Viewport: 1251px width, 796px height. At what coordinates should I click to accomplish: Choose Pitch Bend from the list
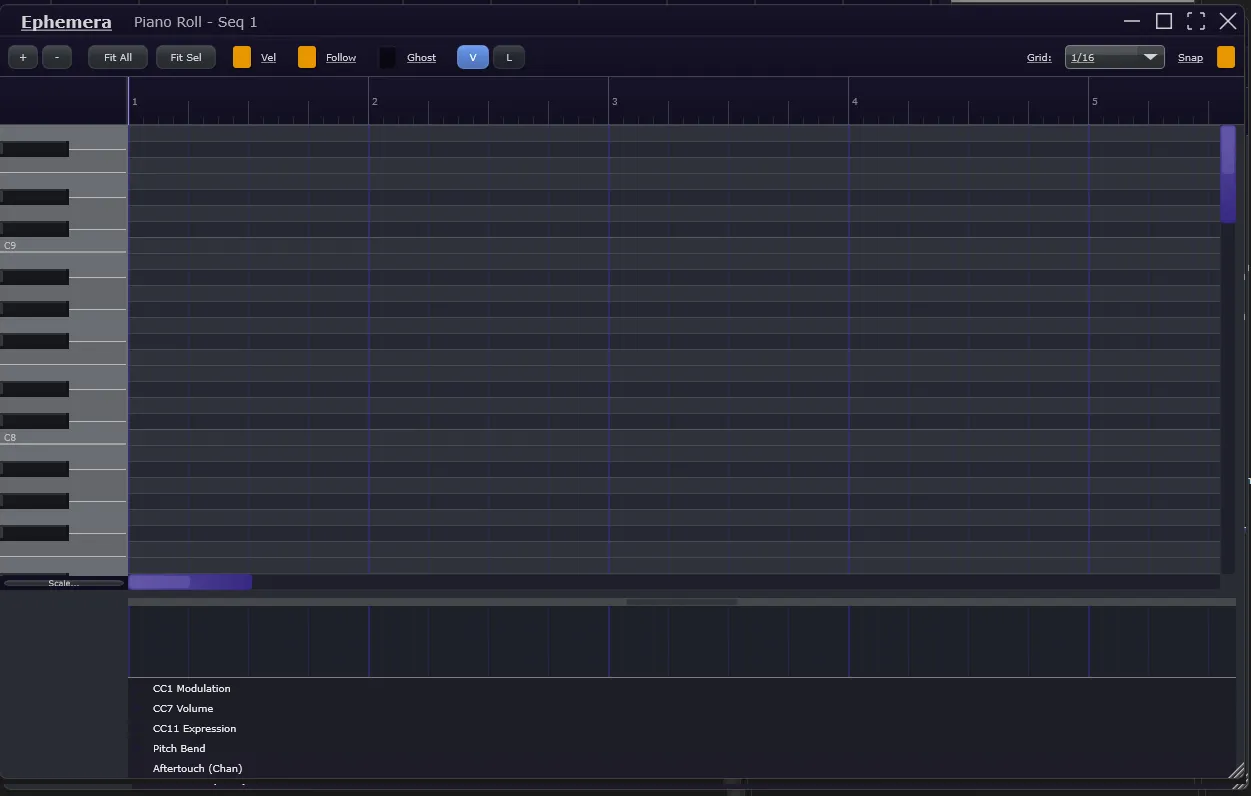179,749
